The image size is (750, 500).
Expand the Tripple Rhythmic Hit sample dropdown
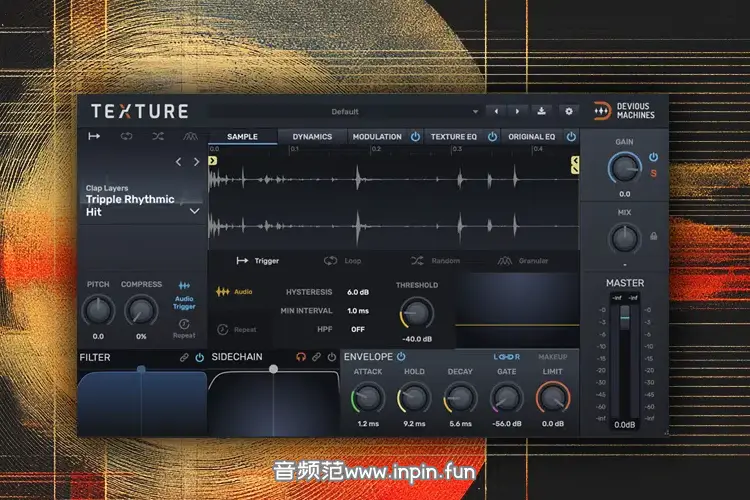[x=194, y=211]
